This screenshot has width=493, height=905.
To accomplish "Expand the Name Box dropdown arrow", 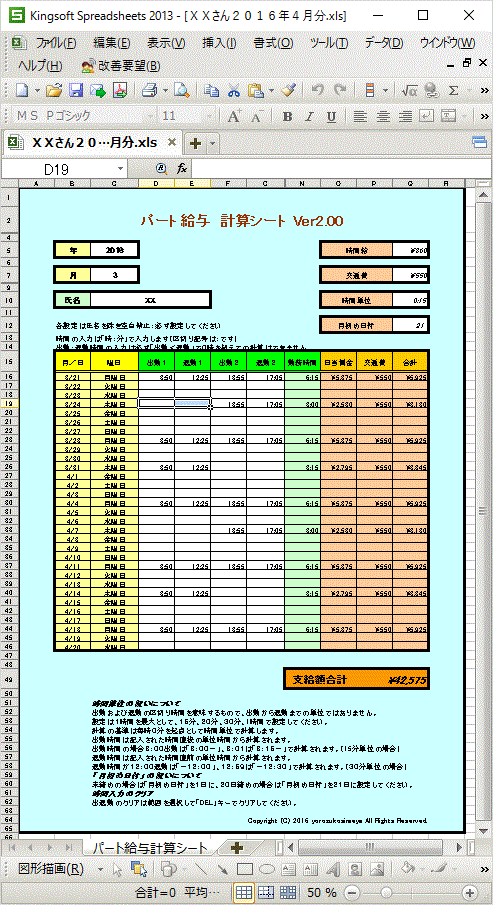I will click(x=120, y=169).
